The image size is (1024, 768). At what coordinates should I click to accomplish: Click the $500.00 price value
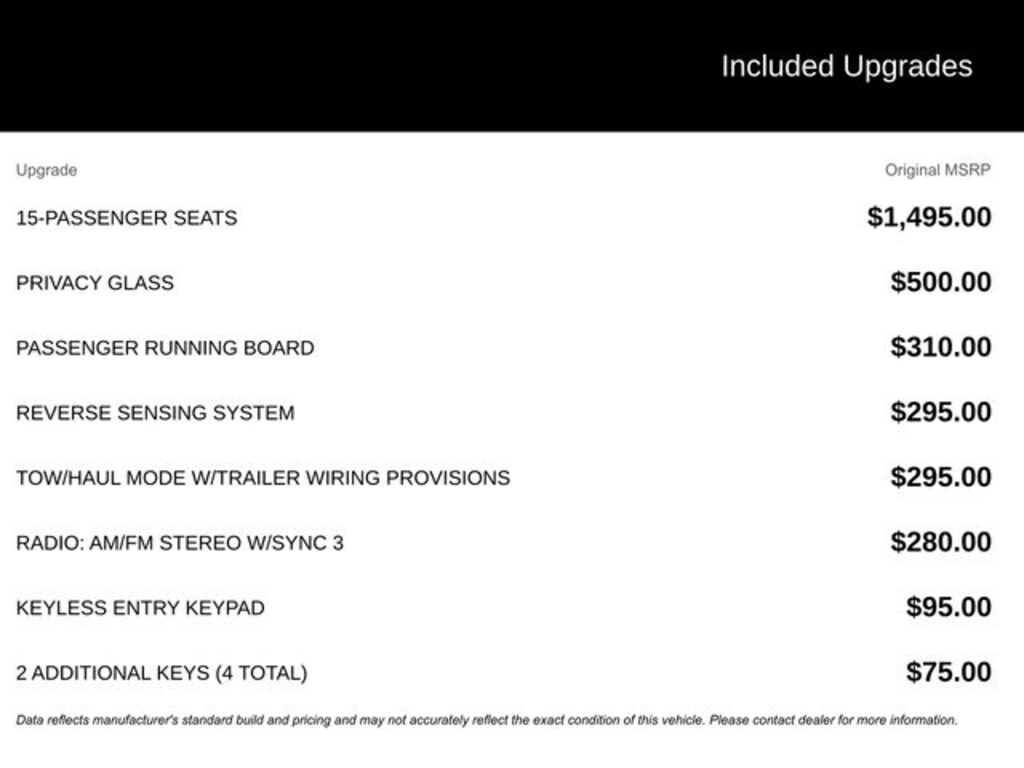(941, 282)
